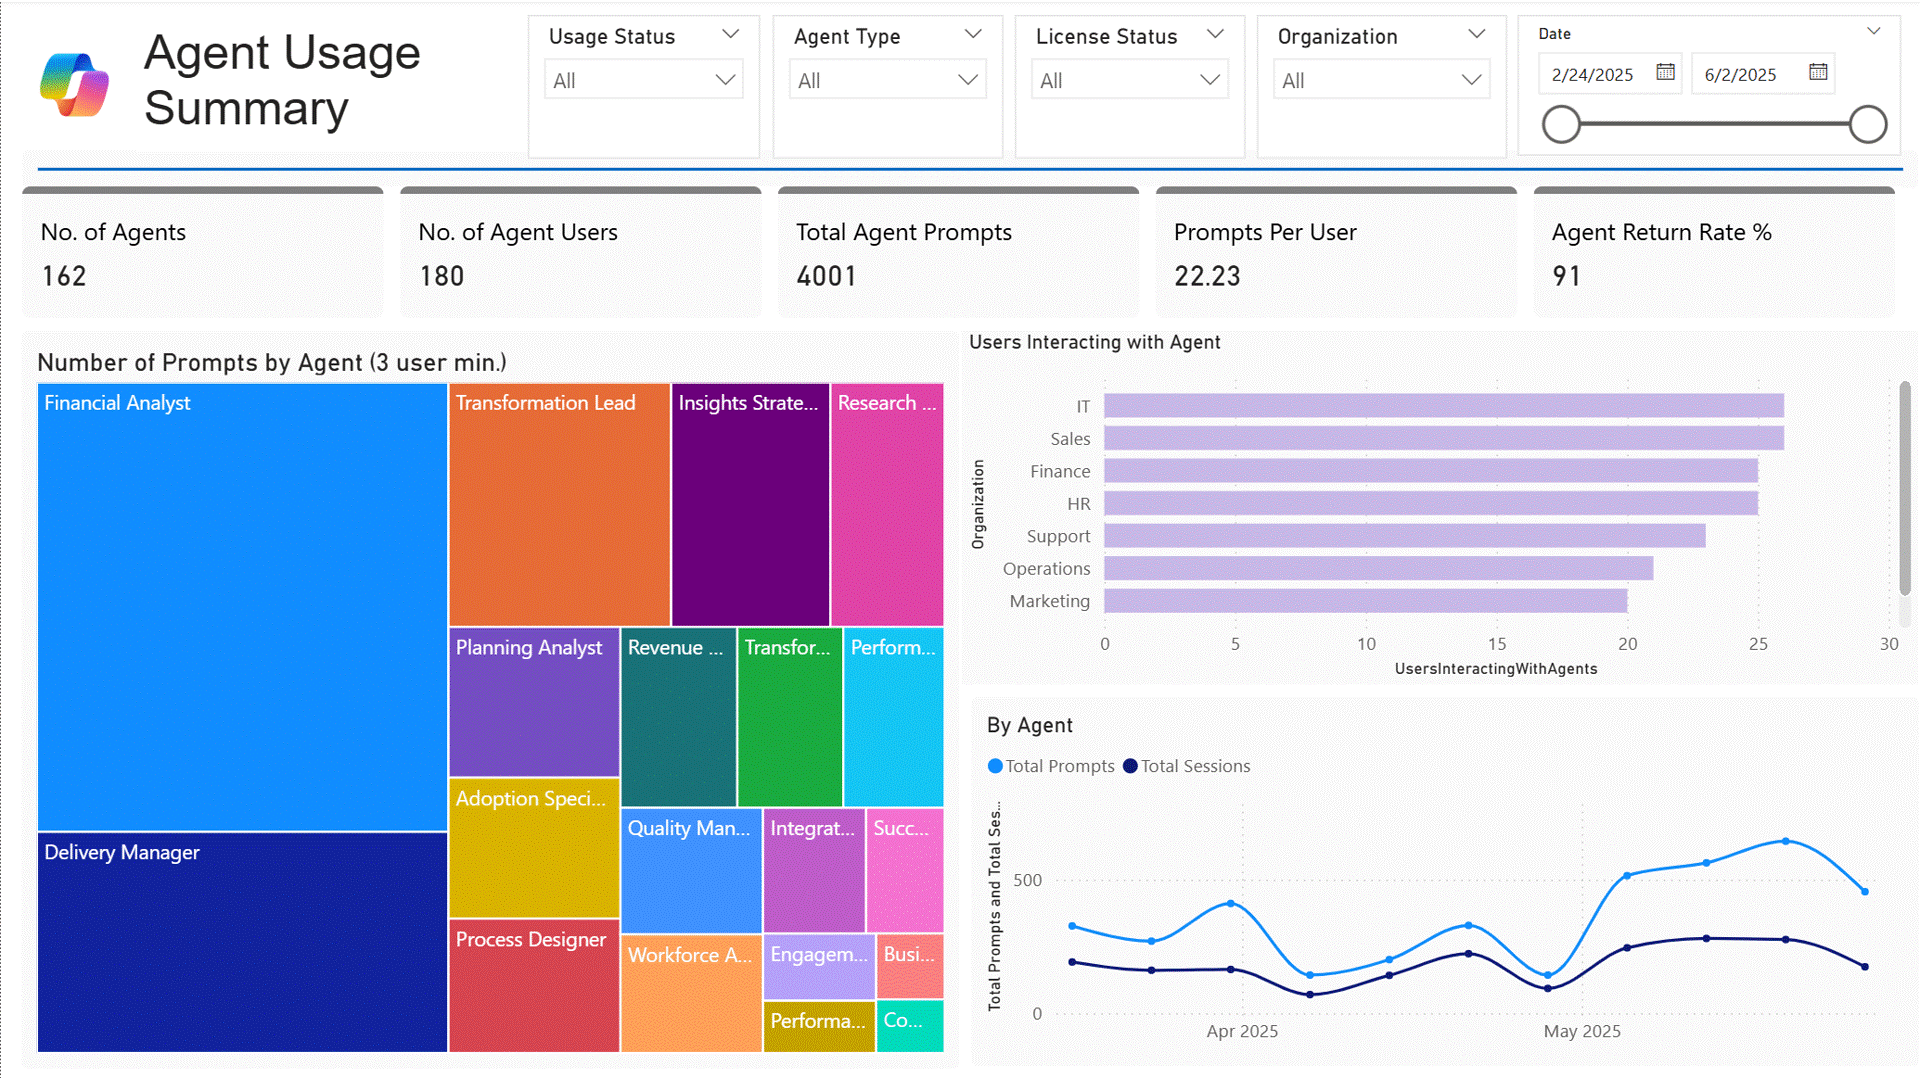
Task: Open the end date calendar picker
Action: tap(1818, 72)
